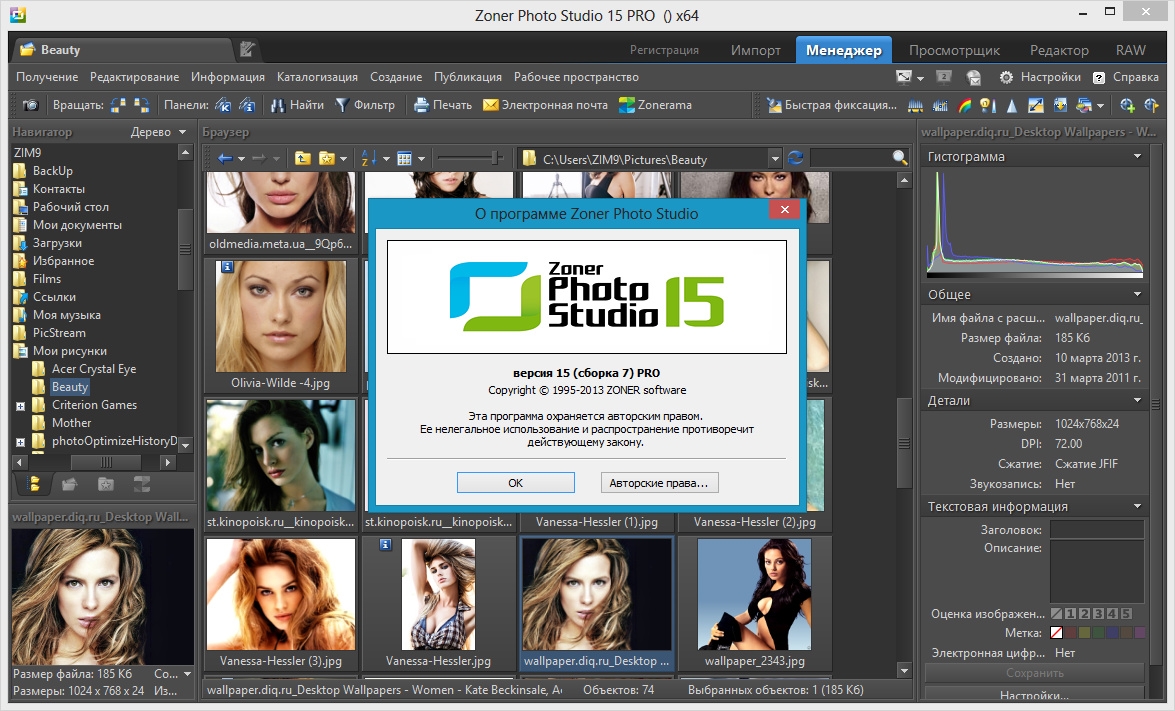This screenshot has height=711, width=1175.
Task: Set image rating to 3
Action: [1099, 614]
